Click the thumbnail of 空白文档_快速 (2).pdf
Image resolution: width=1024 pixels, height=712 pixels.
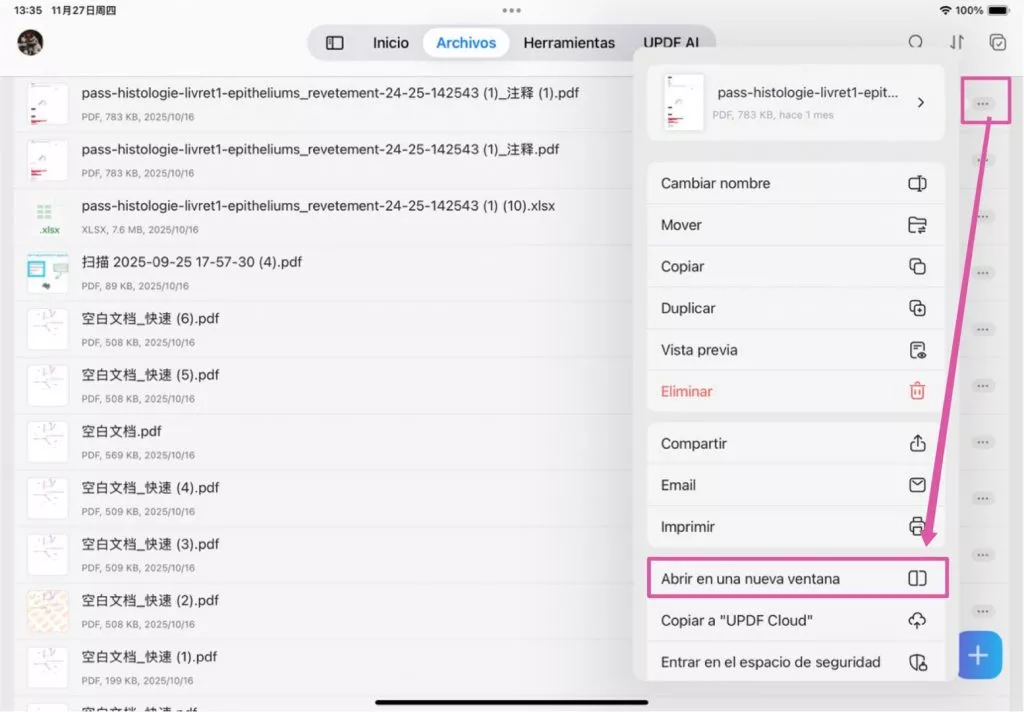coord(48,611)
